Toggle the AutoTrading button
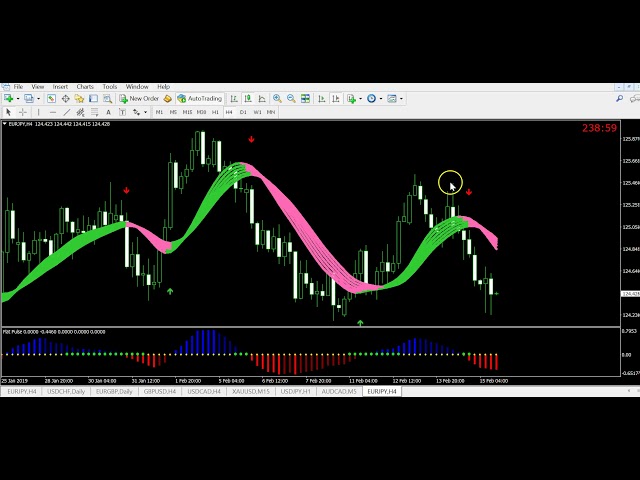The width and height of the screenshot is (640, 480). coord(199,99)
